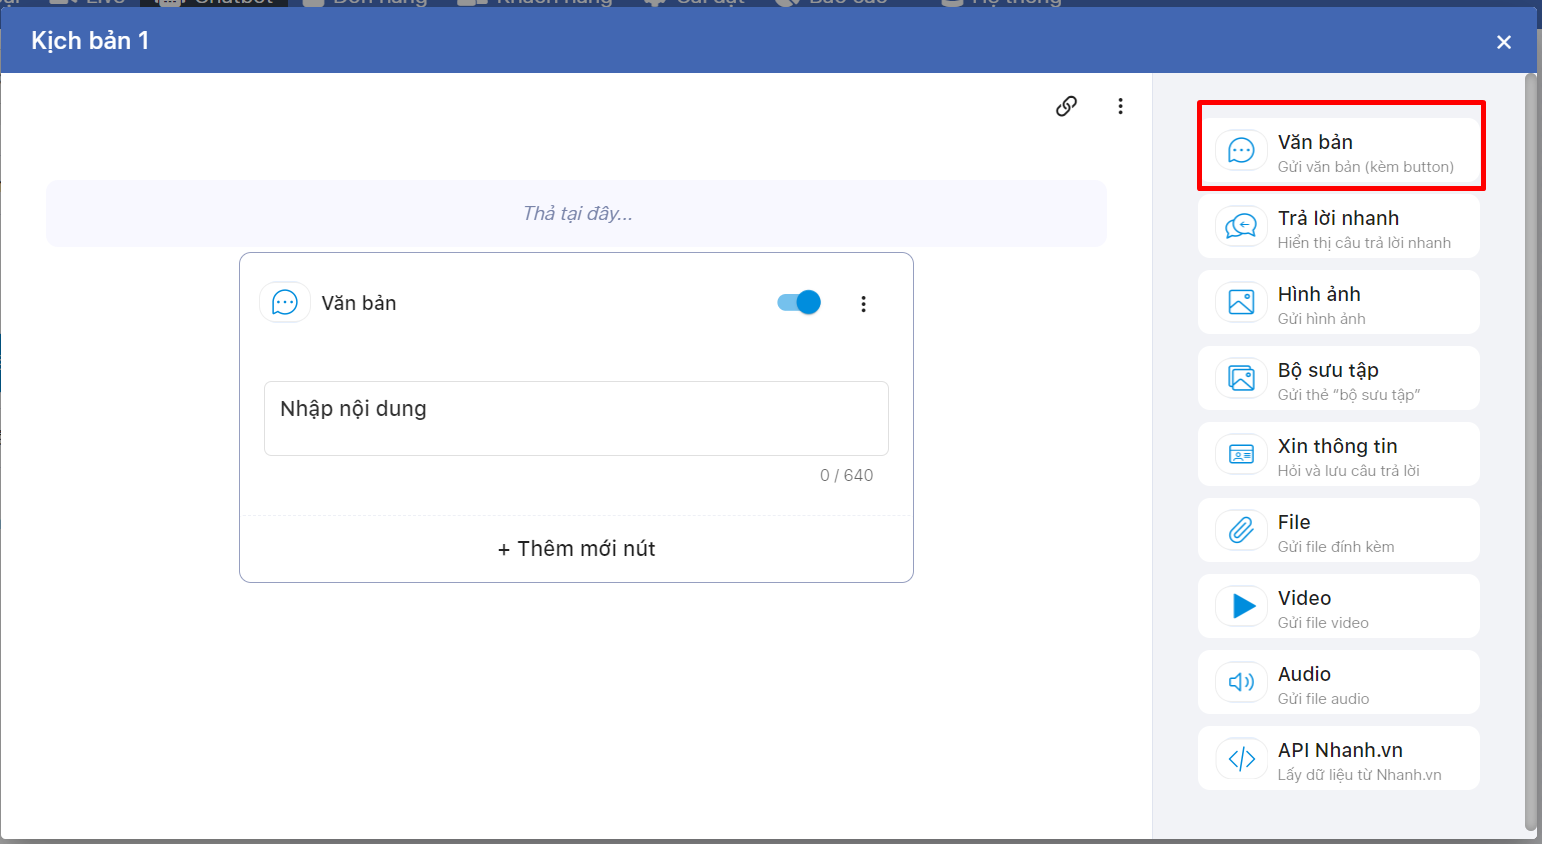The height and width of the screenshot is (844, 1542).
Task: Copy scenario link with chain icon
Action: point(1066,106)
